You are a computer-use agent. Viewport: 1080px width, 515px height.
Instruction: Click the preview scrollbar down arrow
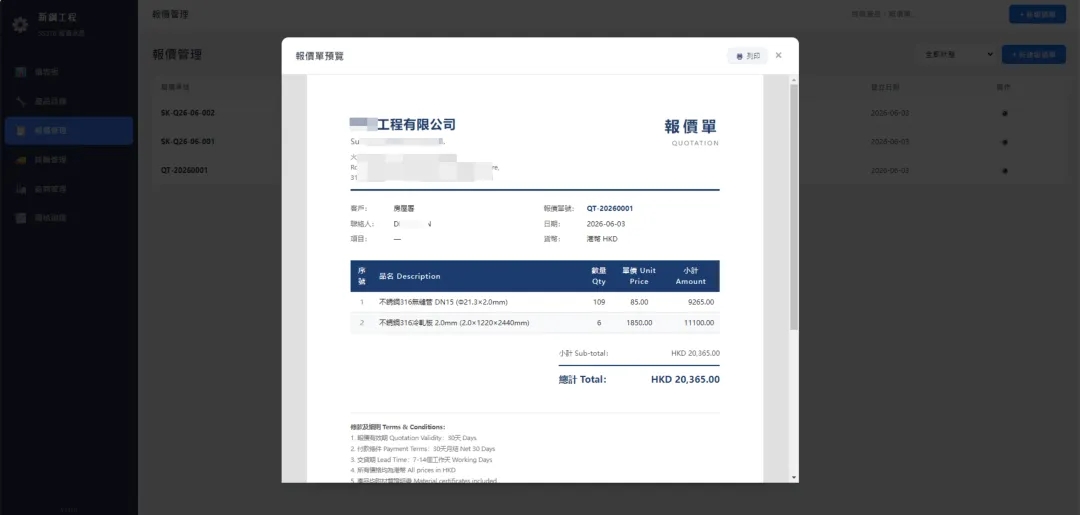793,477
